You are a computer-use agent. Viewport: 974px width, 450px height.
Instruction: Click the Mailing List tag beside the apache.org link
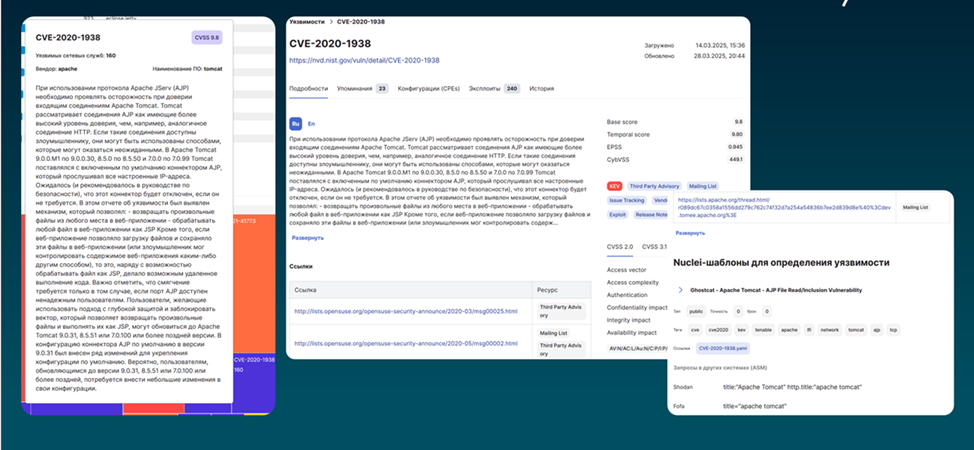(x=915, y=207)
